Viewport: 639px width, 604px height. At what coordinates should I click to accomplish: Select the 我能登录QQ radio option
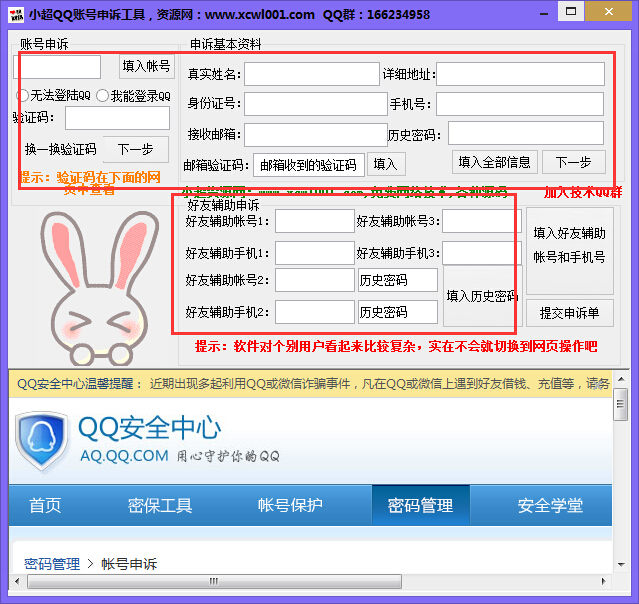point(103,96)
